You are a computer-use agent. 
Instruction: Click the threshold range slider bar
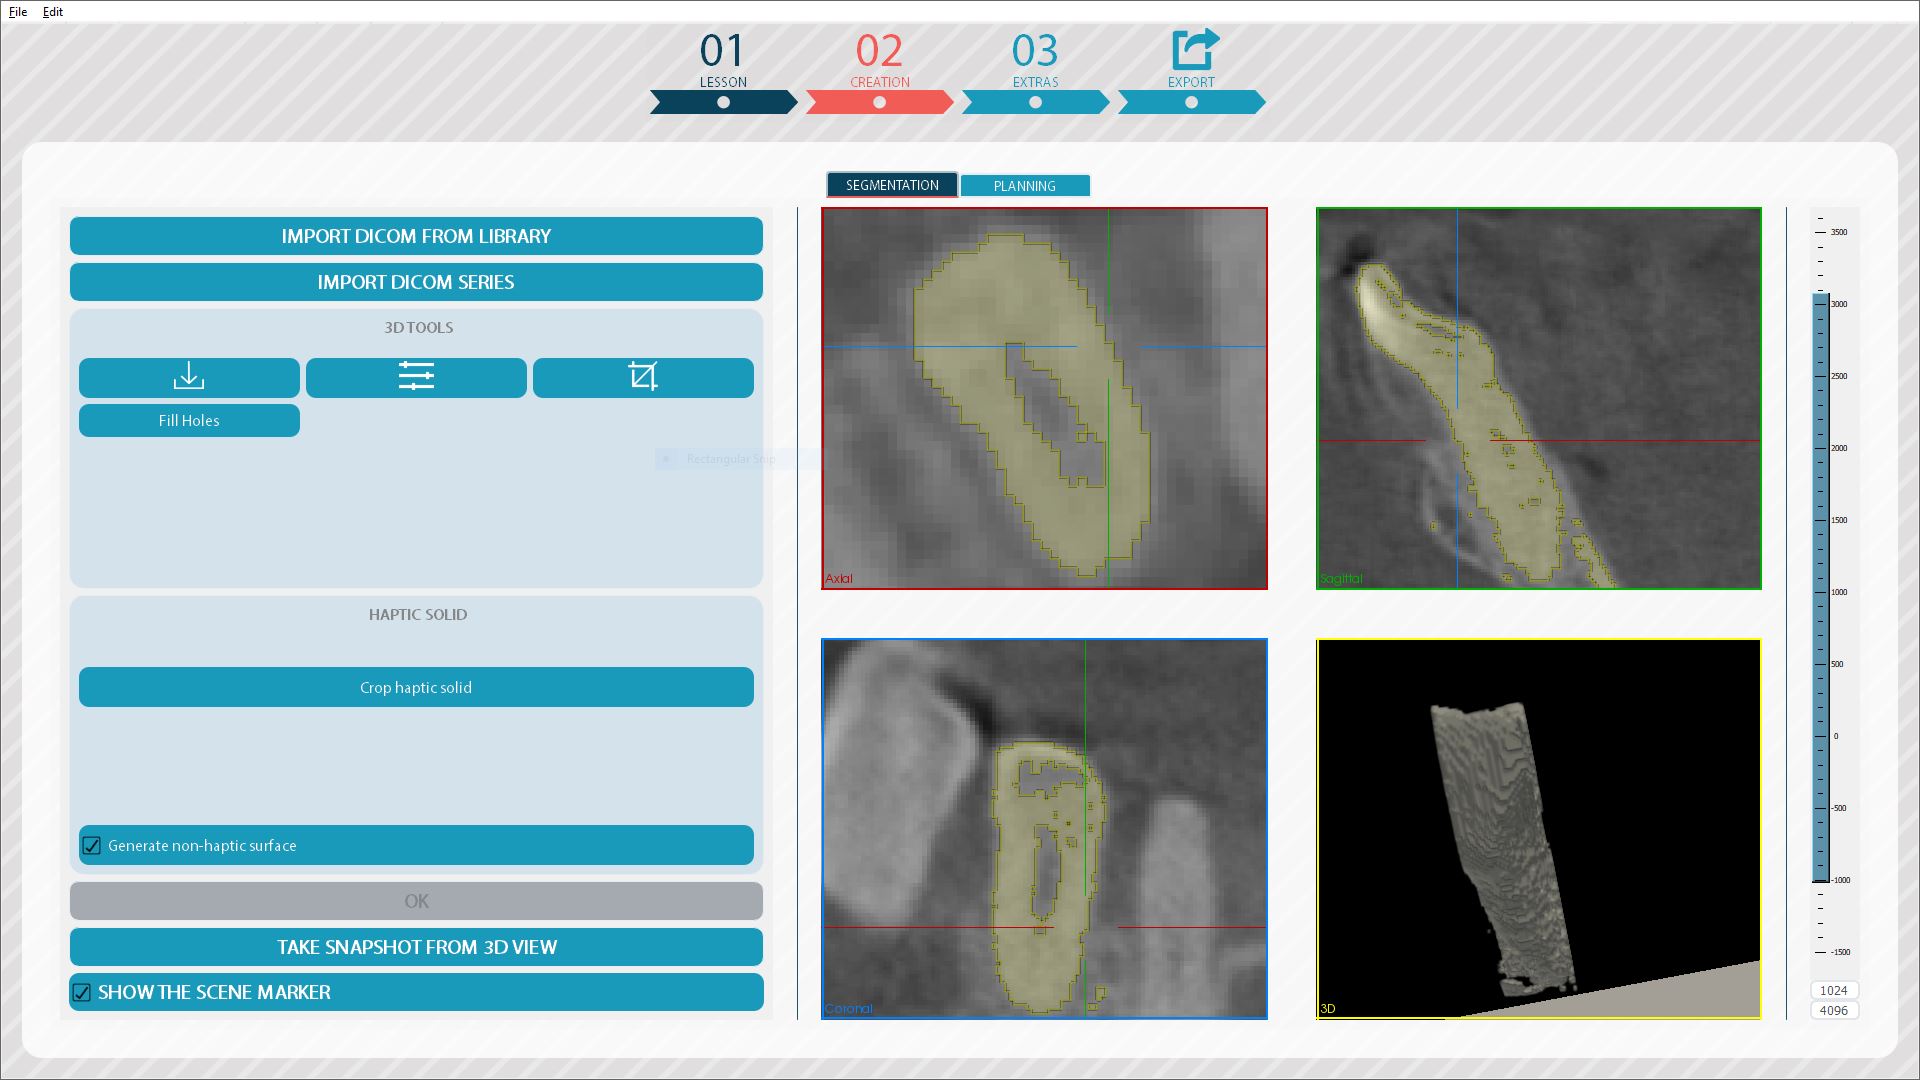pos(1821,588)
